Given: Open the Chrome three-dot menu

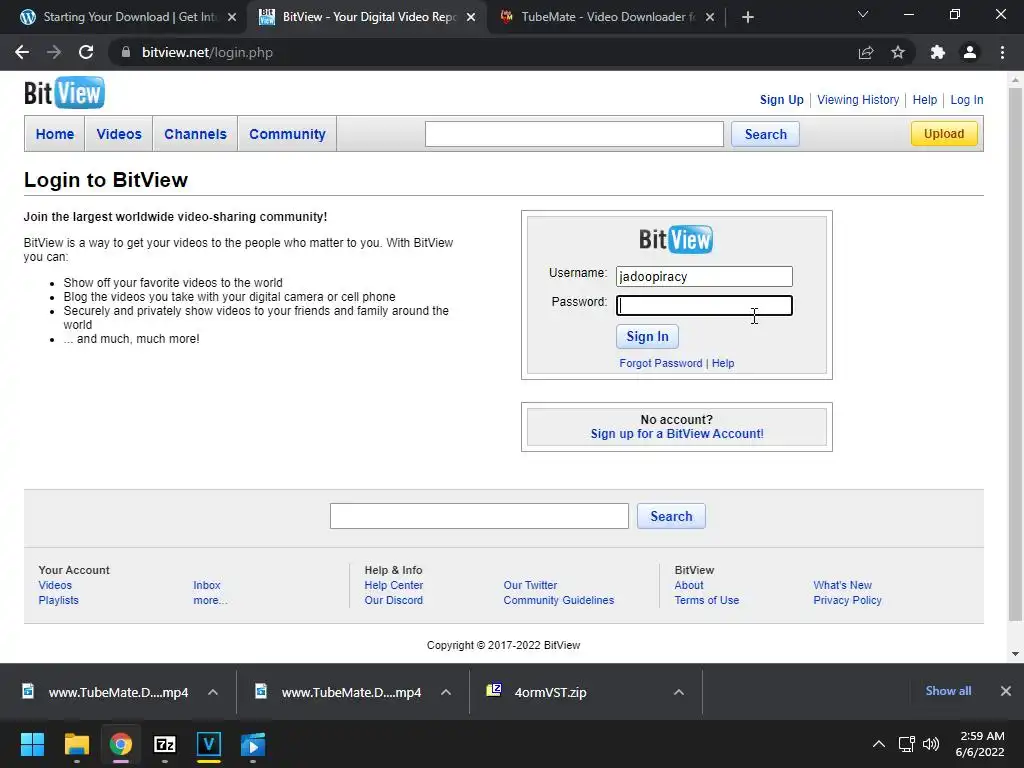Looking at the screenshot, I should click(1002, 52).
